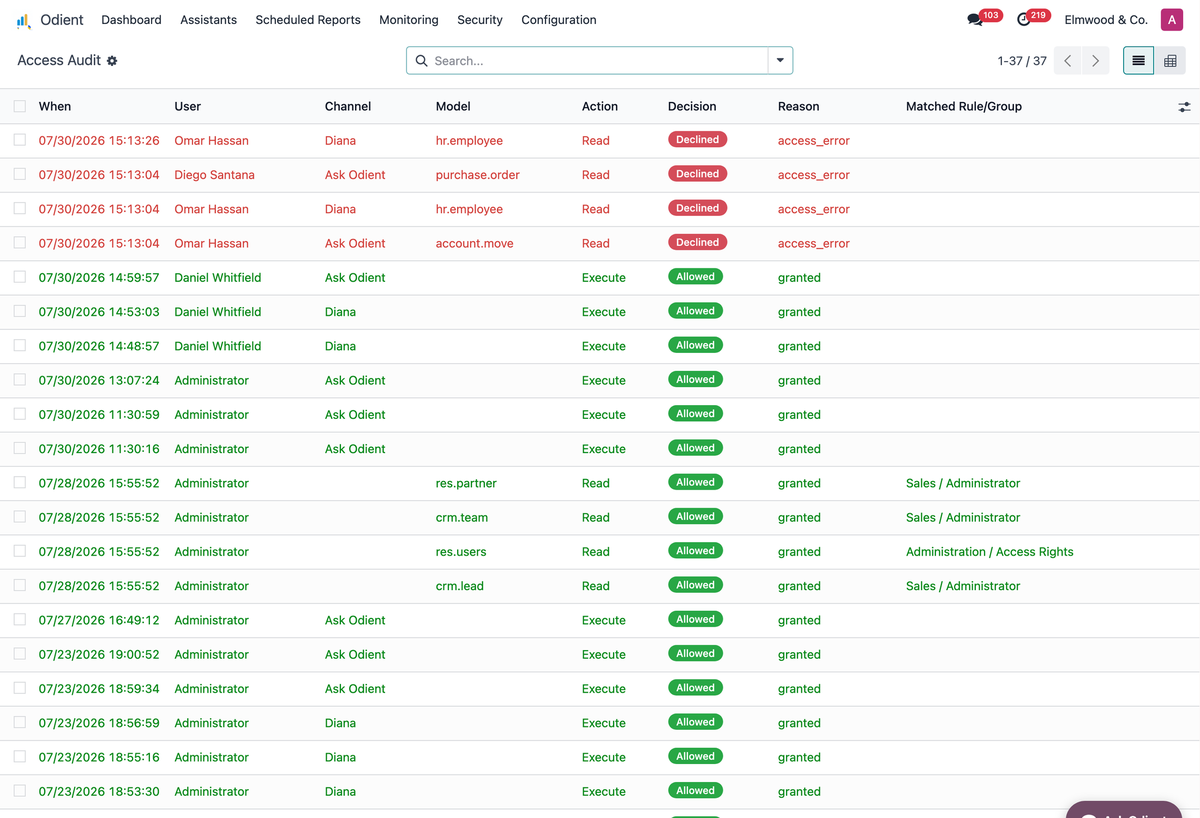
Task: Toggle the select-all header checkbox
Action: coord(20,106)
